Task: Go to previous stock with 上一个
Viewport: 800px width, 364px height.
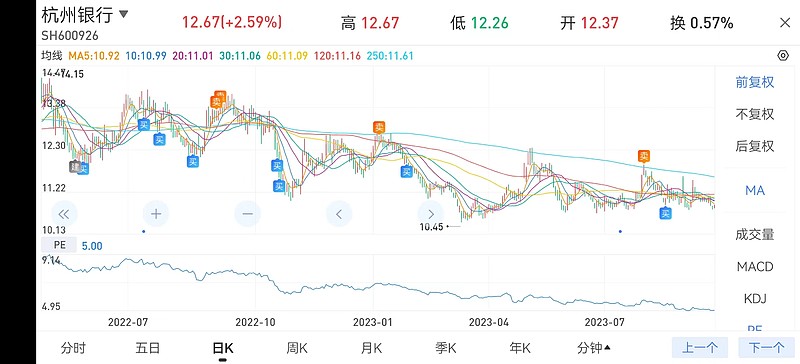Action: pyautogui.click(x=699, y=348)
